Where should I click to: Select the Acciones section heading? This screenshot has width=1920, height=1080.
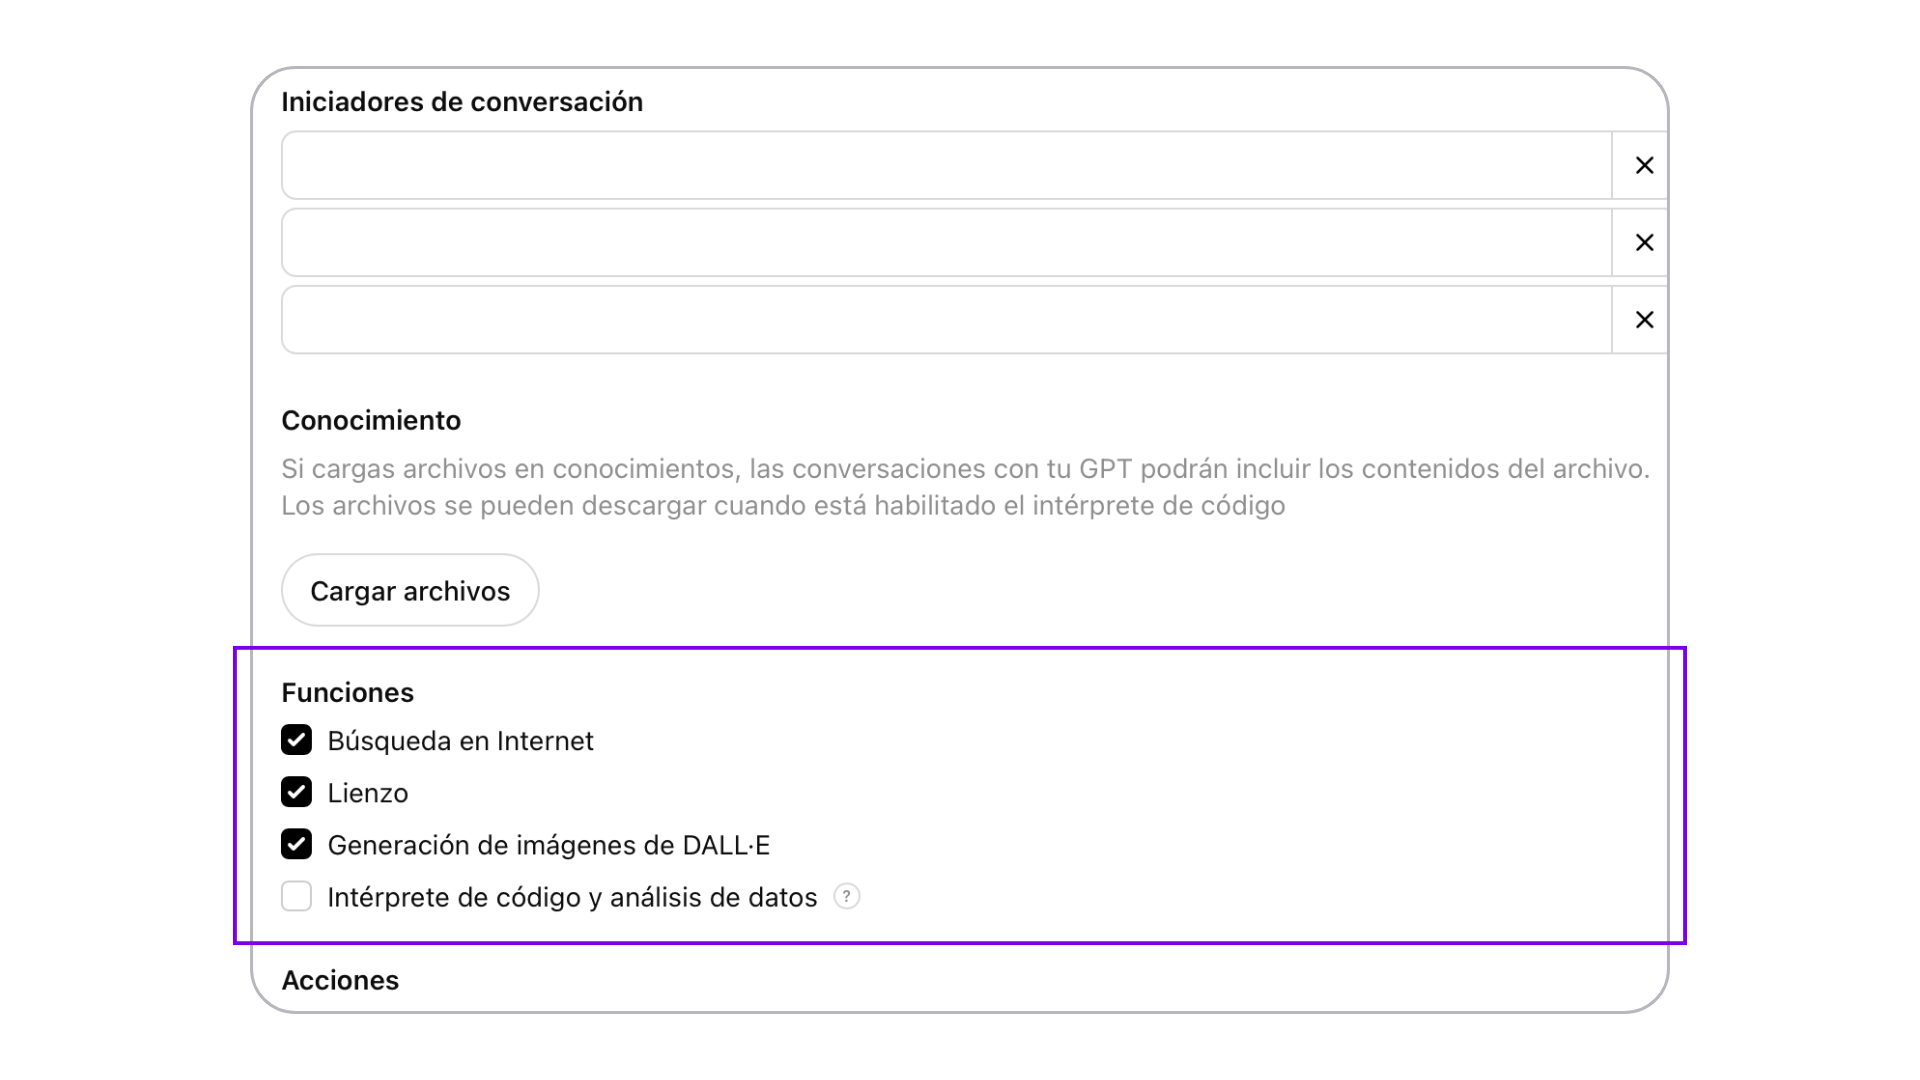point(340,980)
